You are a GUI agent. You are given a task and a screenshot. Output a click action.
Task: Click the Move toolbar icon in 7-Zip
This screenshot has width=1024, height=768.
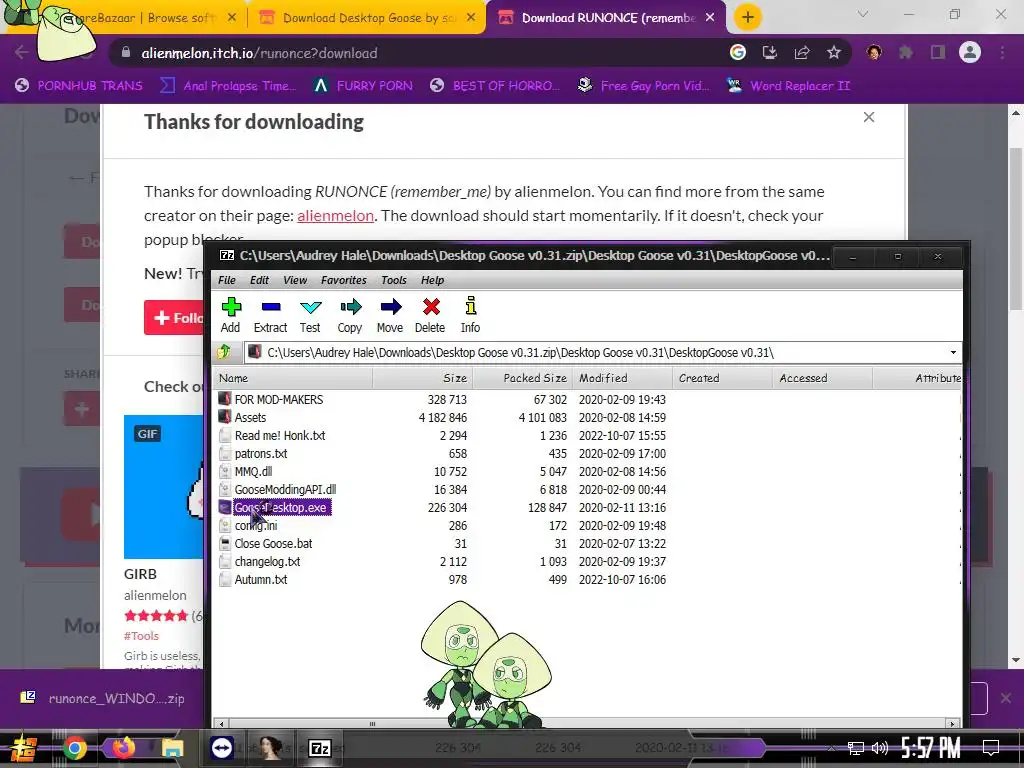pos(390,315)
